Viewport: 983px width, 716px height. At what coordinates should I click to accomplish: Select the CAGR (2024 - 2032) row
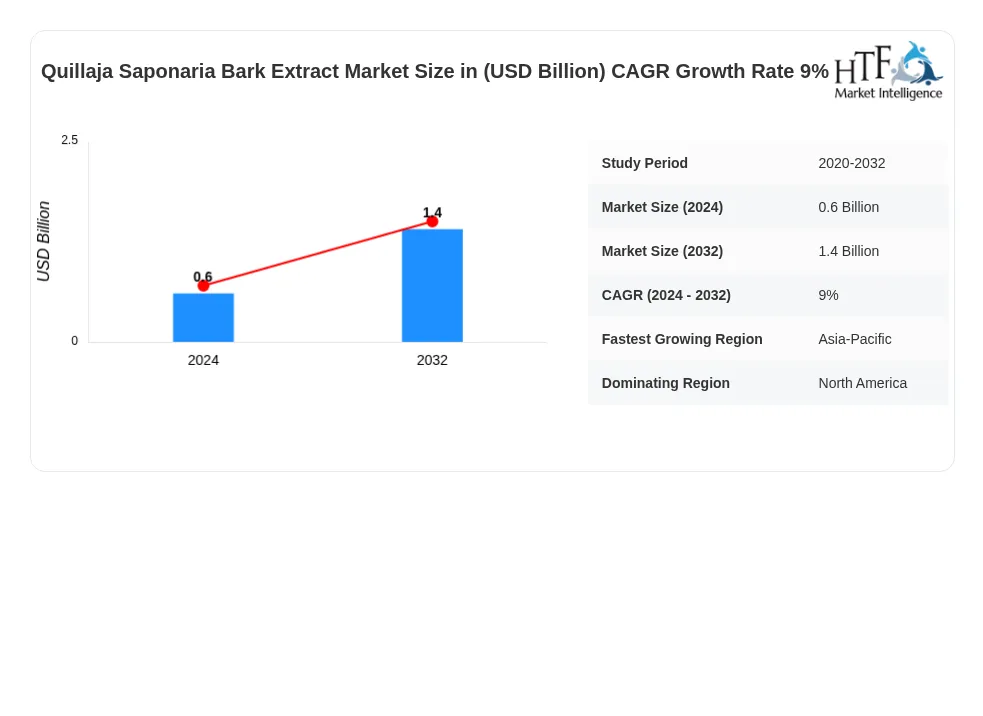point(768,295)
